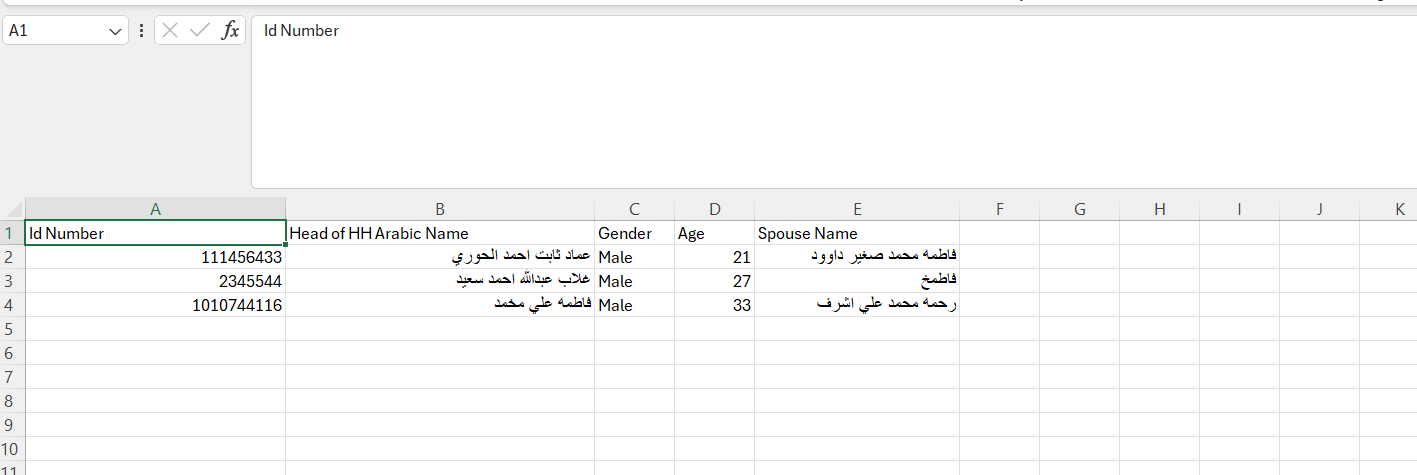The width and height of the screenshot is (1417, 475).
Task: Select the Age cell with value 27
Action: tap(714, 281)
